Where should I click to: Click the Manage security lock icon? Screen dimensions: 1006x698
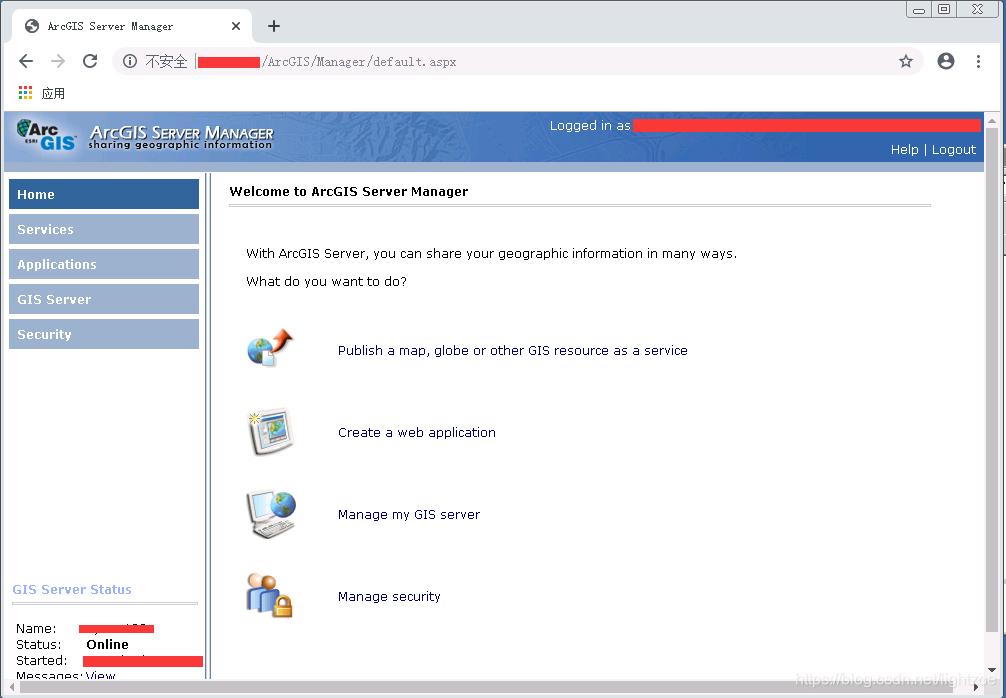[x=269, y=595]
